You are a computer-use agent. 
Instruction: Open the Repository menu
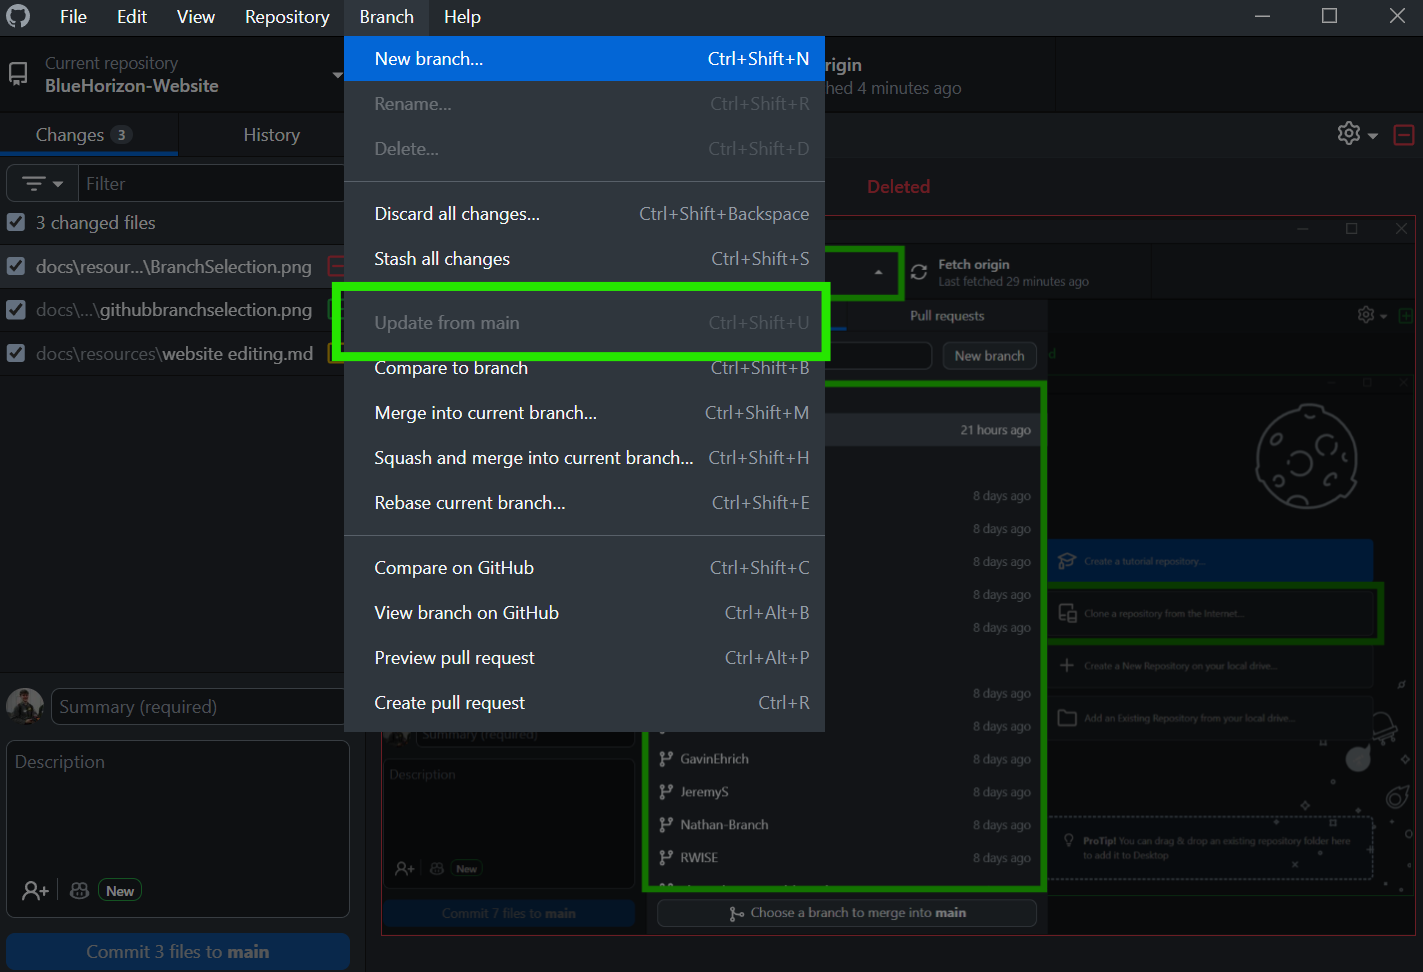pos(287,17)
